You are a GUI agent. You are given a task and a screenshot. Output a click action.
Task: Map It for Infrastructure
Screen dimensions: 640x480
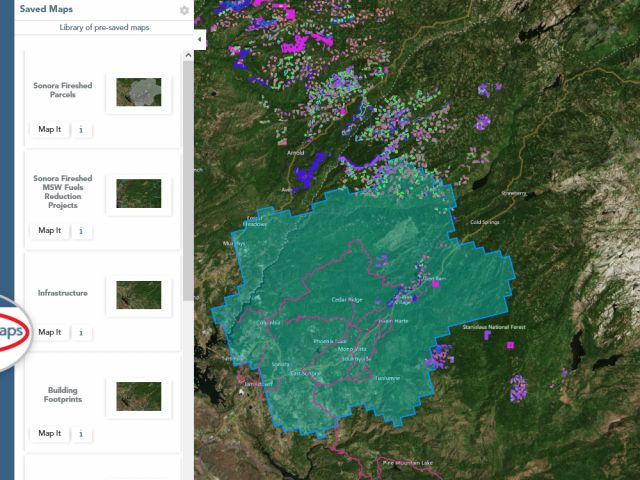[49, 332]
